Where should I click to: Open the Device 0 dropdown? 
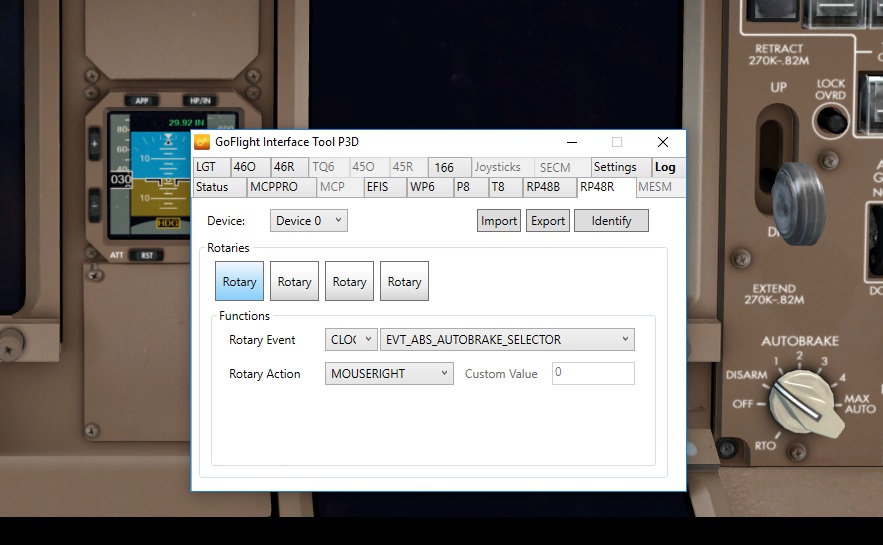(x=309, y=221)
